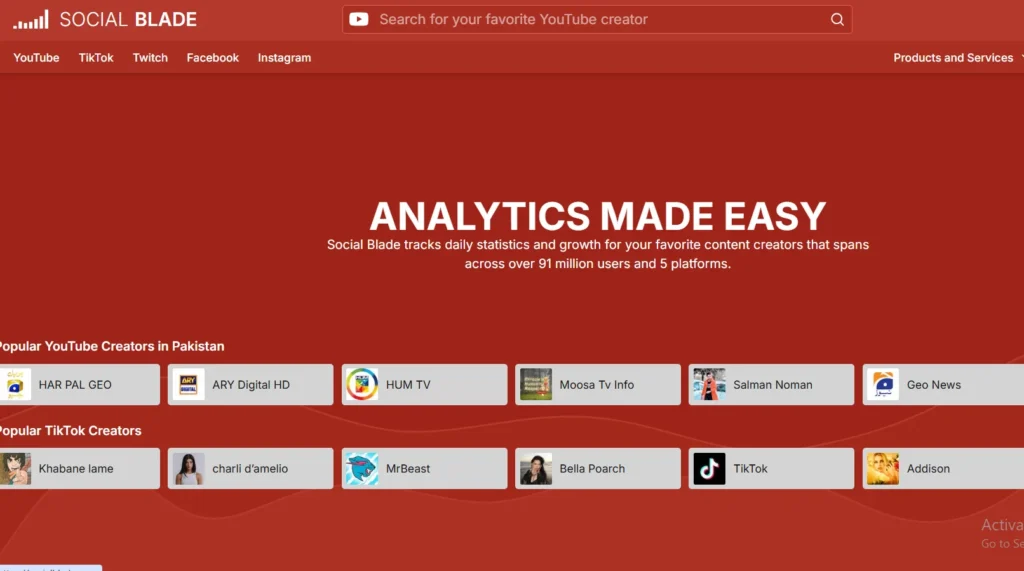Click the HUM TV circular logo

(362, 384)
